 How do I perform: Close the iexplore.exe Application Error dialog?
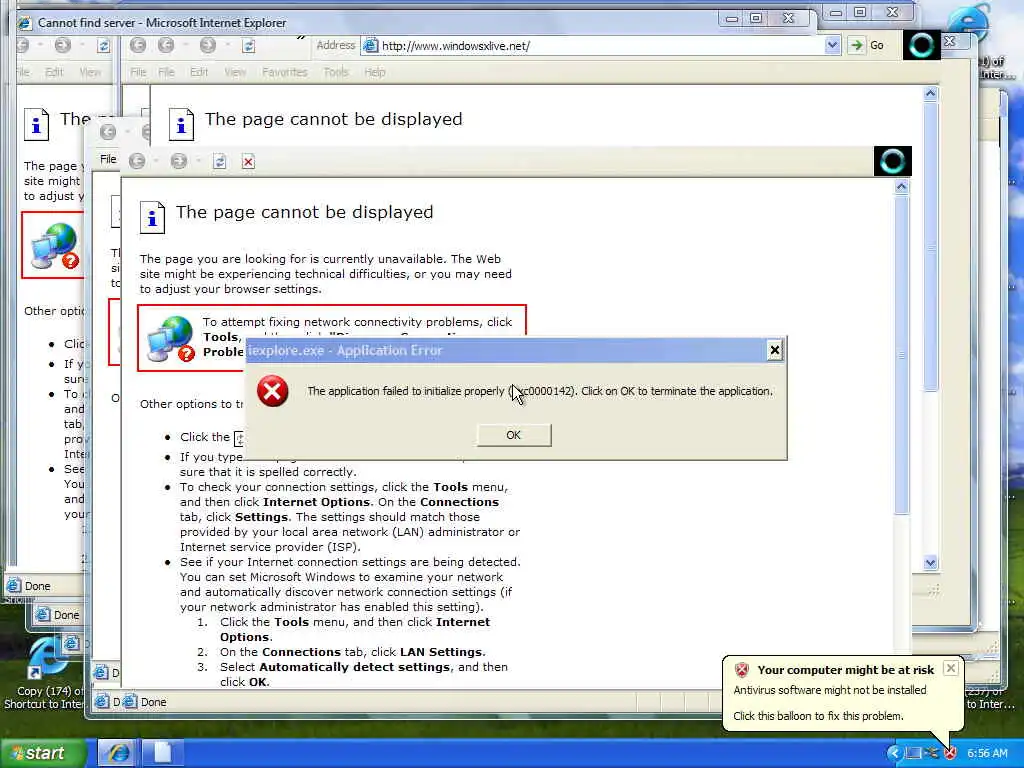click(x=775, y=350)
